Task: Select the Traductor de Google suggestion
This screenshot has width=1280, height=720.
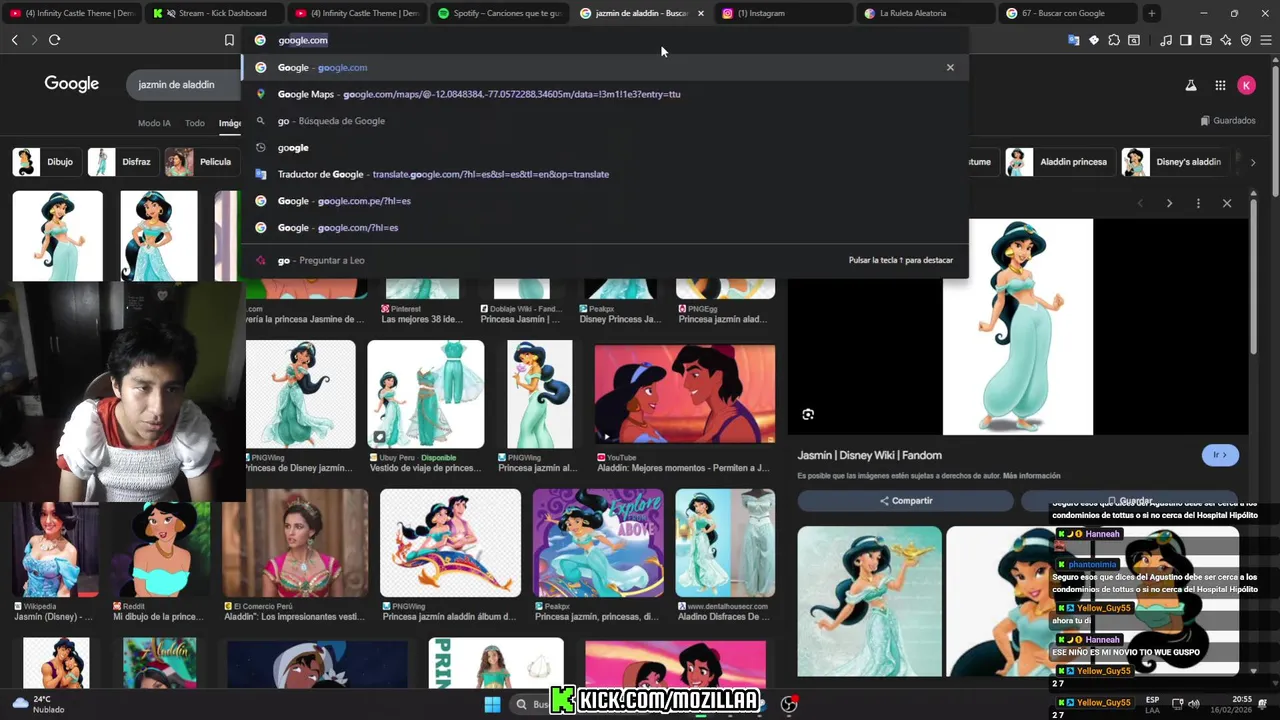Action: pos(605,174)
